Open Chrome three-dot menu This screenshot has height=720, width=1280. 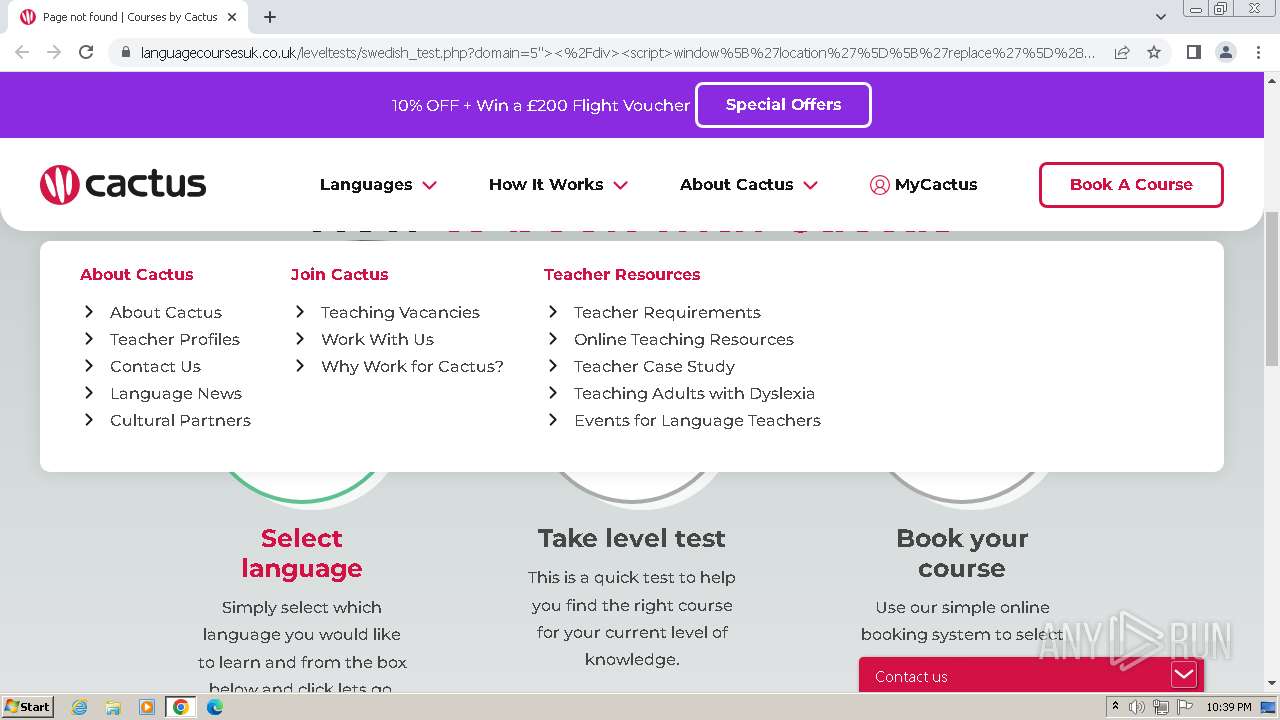[1257, 52]
